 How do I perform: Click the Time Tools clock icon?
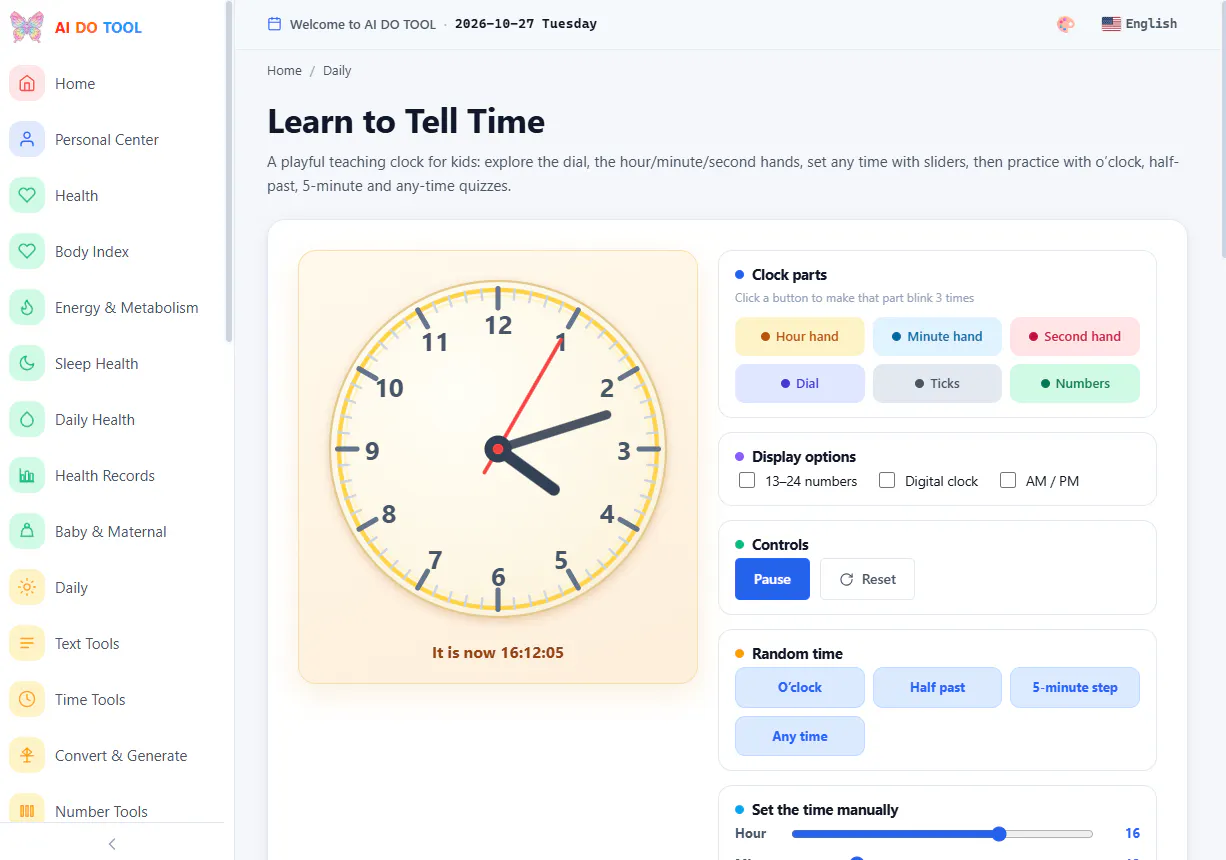[x=27, y=700]
